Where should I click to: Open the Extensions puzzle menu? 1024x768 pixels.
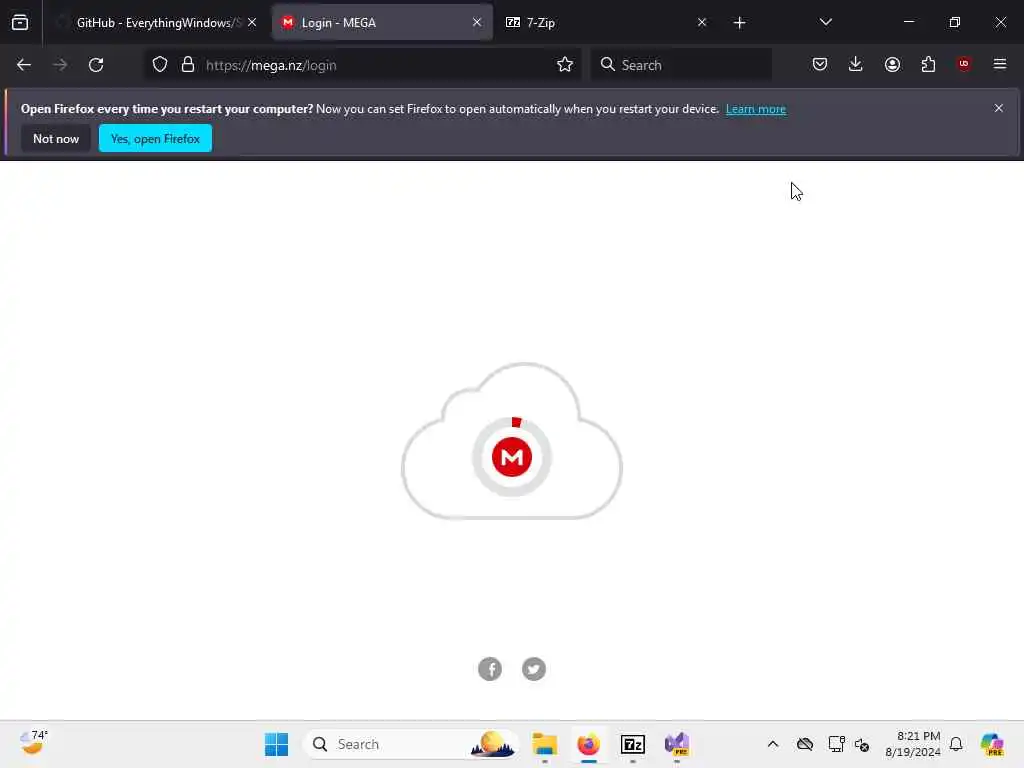click(928, 64)
